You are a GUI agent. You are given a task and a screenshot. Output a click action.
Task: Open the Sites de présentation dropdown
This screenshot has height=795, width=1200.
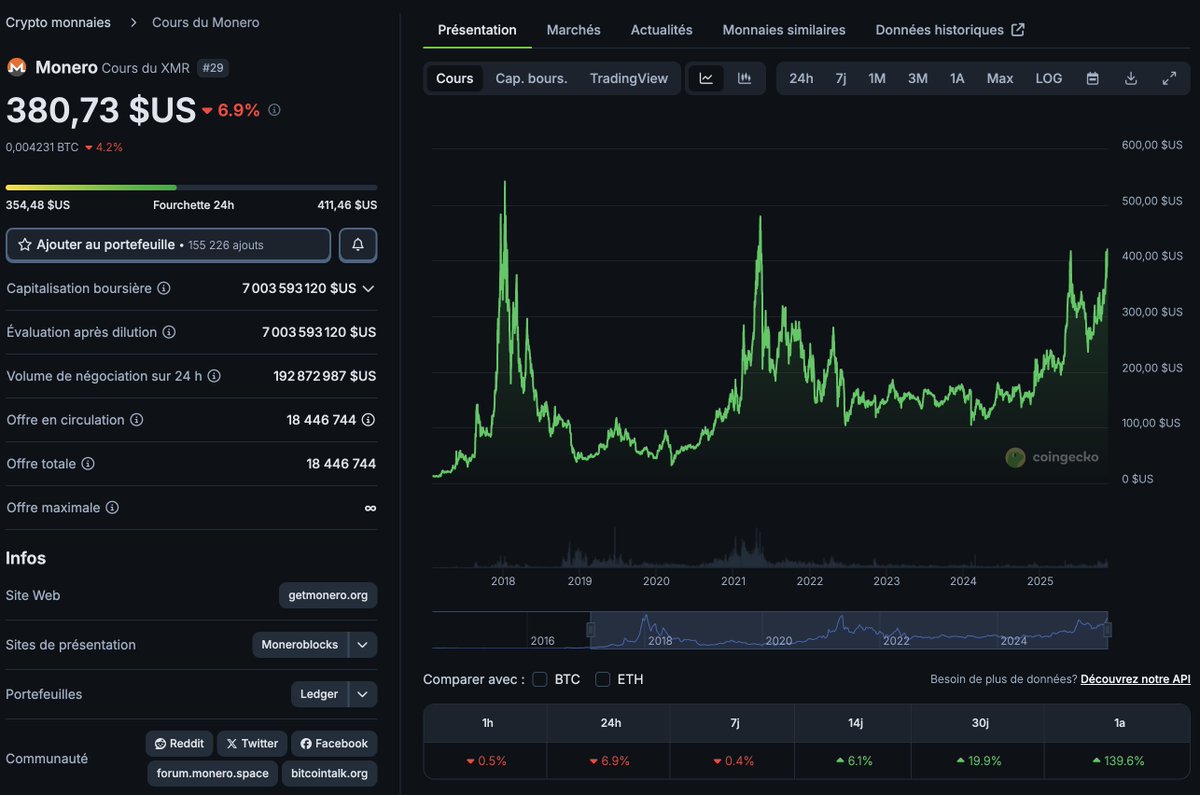click(362, 644)
